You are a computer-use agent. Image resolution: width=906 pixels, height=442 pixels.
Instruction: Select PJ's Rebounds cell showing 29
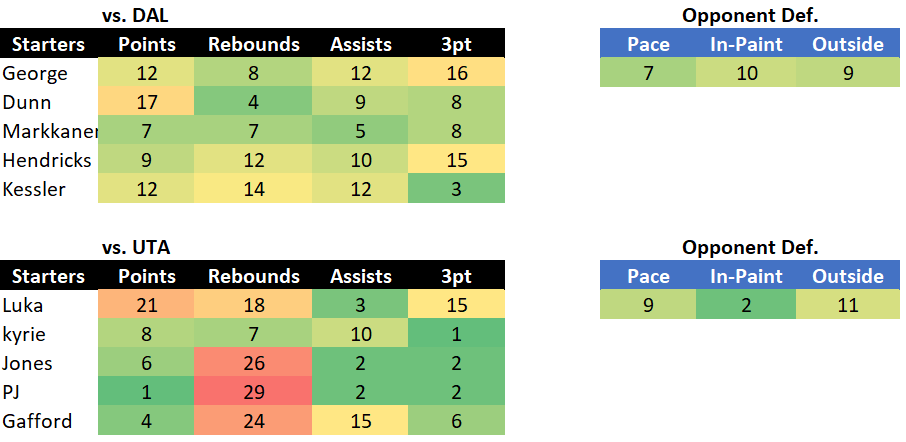254,391
